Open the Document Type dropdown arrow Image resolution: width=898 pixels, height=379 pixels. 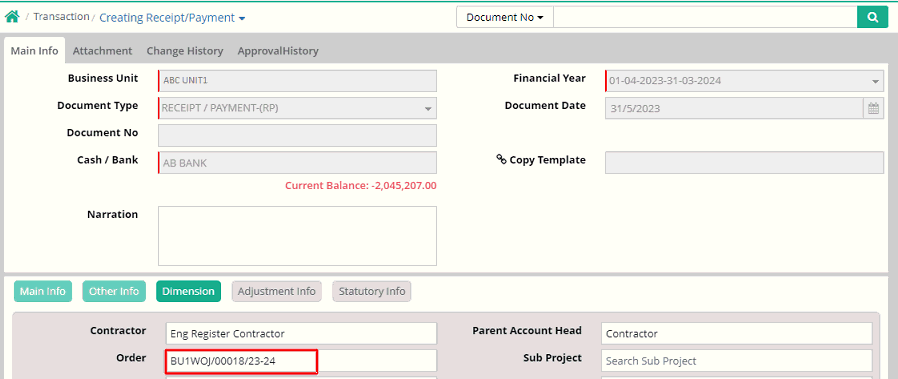428,108
